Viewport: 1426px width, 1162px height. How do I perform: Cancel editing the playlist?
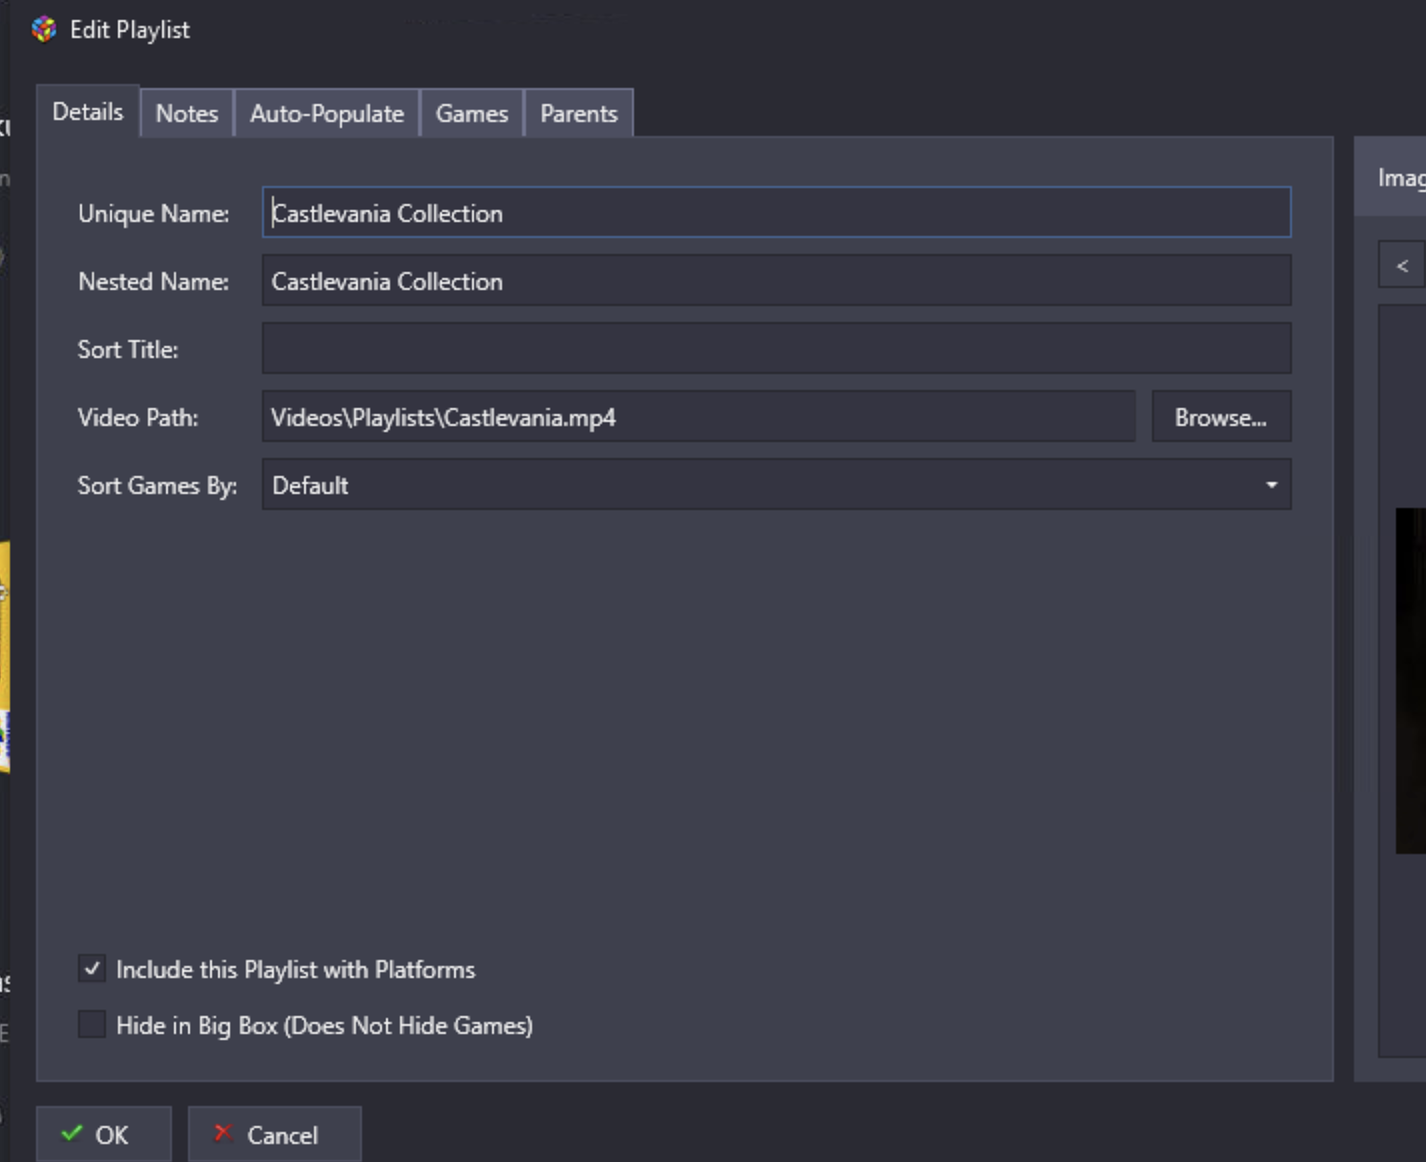pos(274,1134)
